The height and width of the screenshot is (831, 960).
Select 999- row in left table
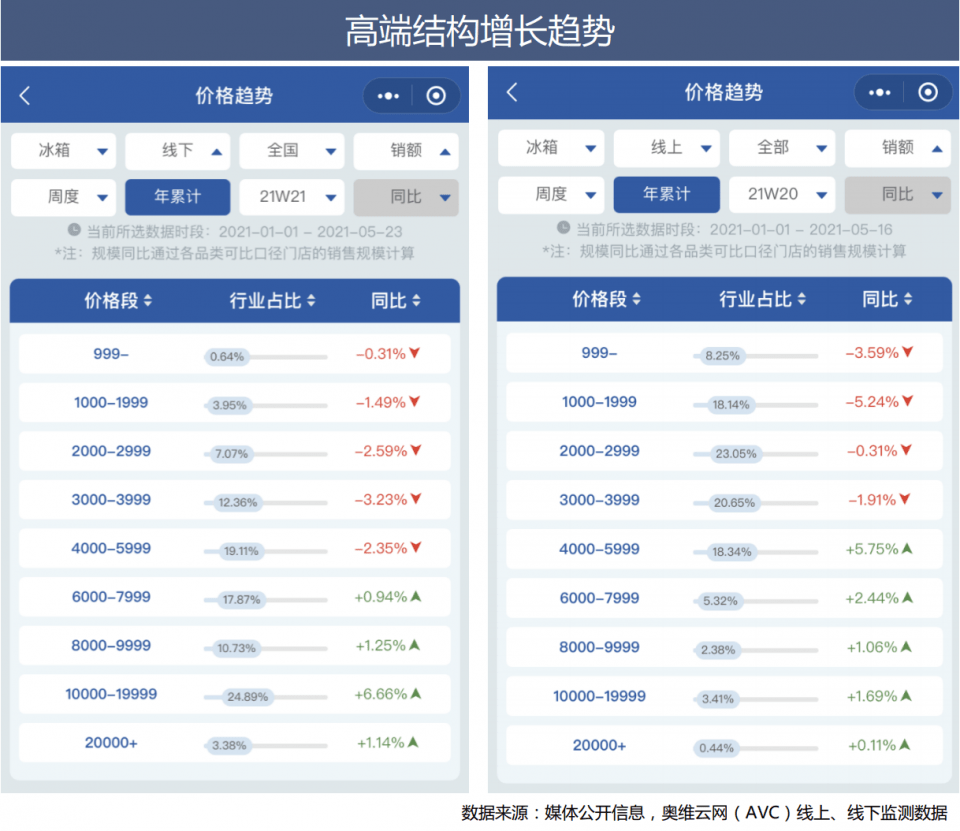(x=234, y=354)
